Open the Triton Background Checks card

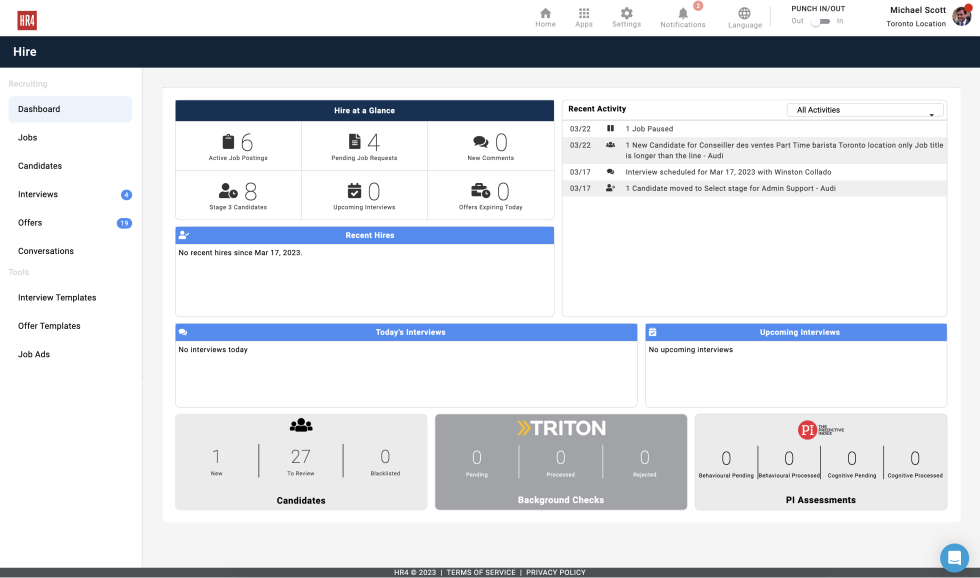(x=561, y=462)
